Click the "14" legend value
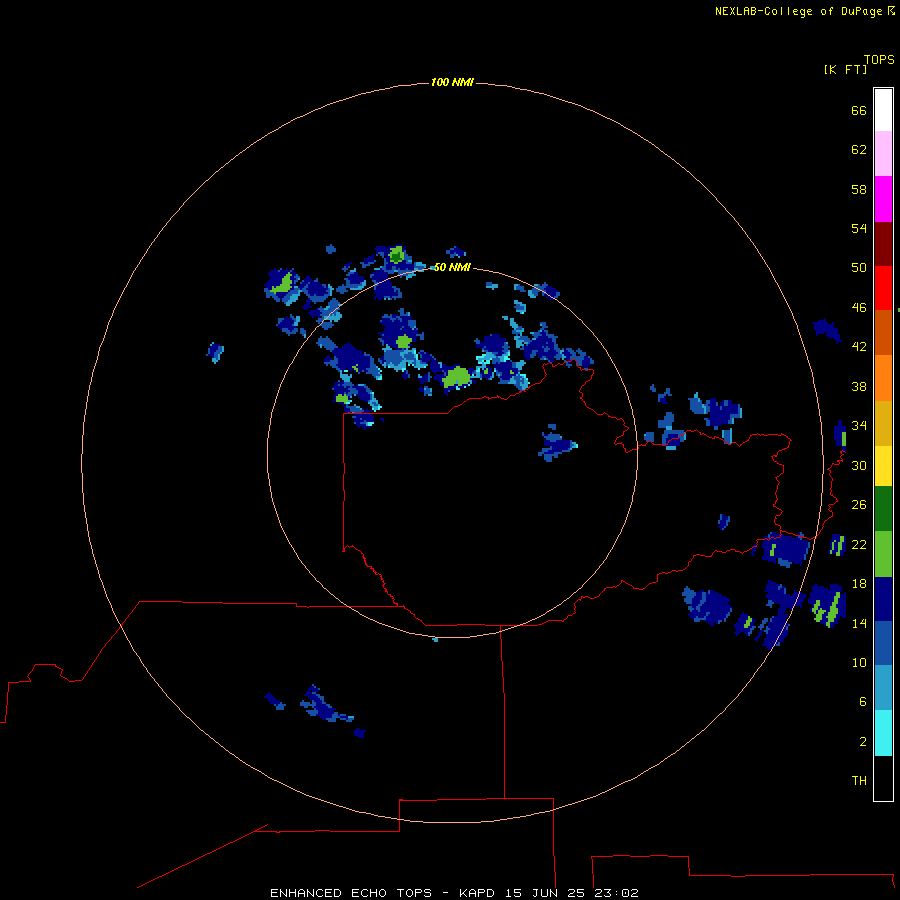This screenshot has width=900, height=900. point(859,624)
